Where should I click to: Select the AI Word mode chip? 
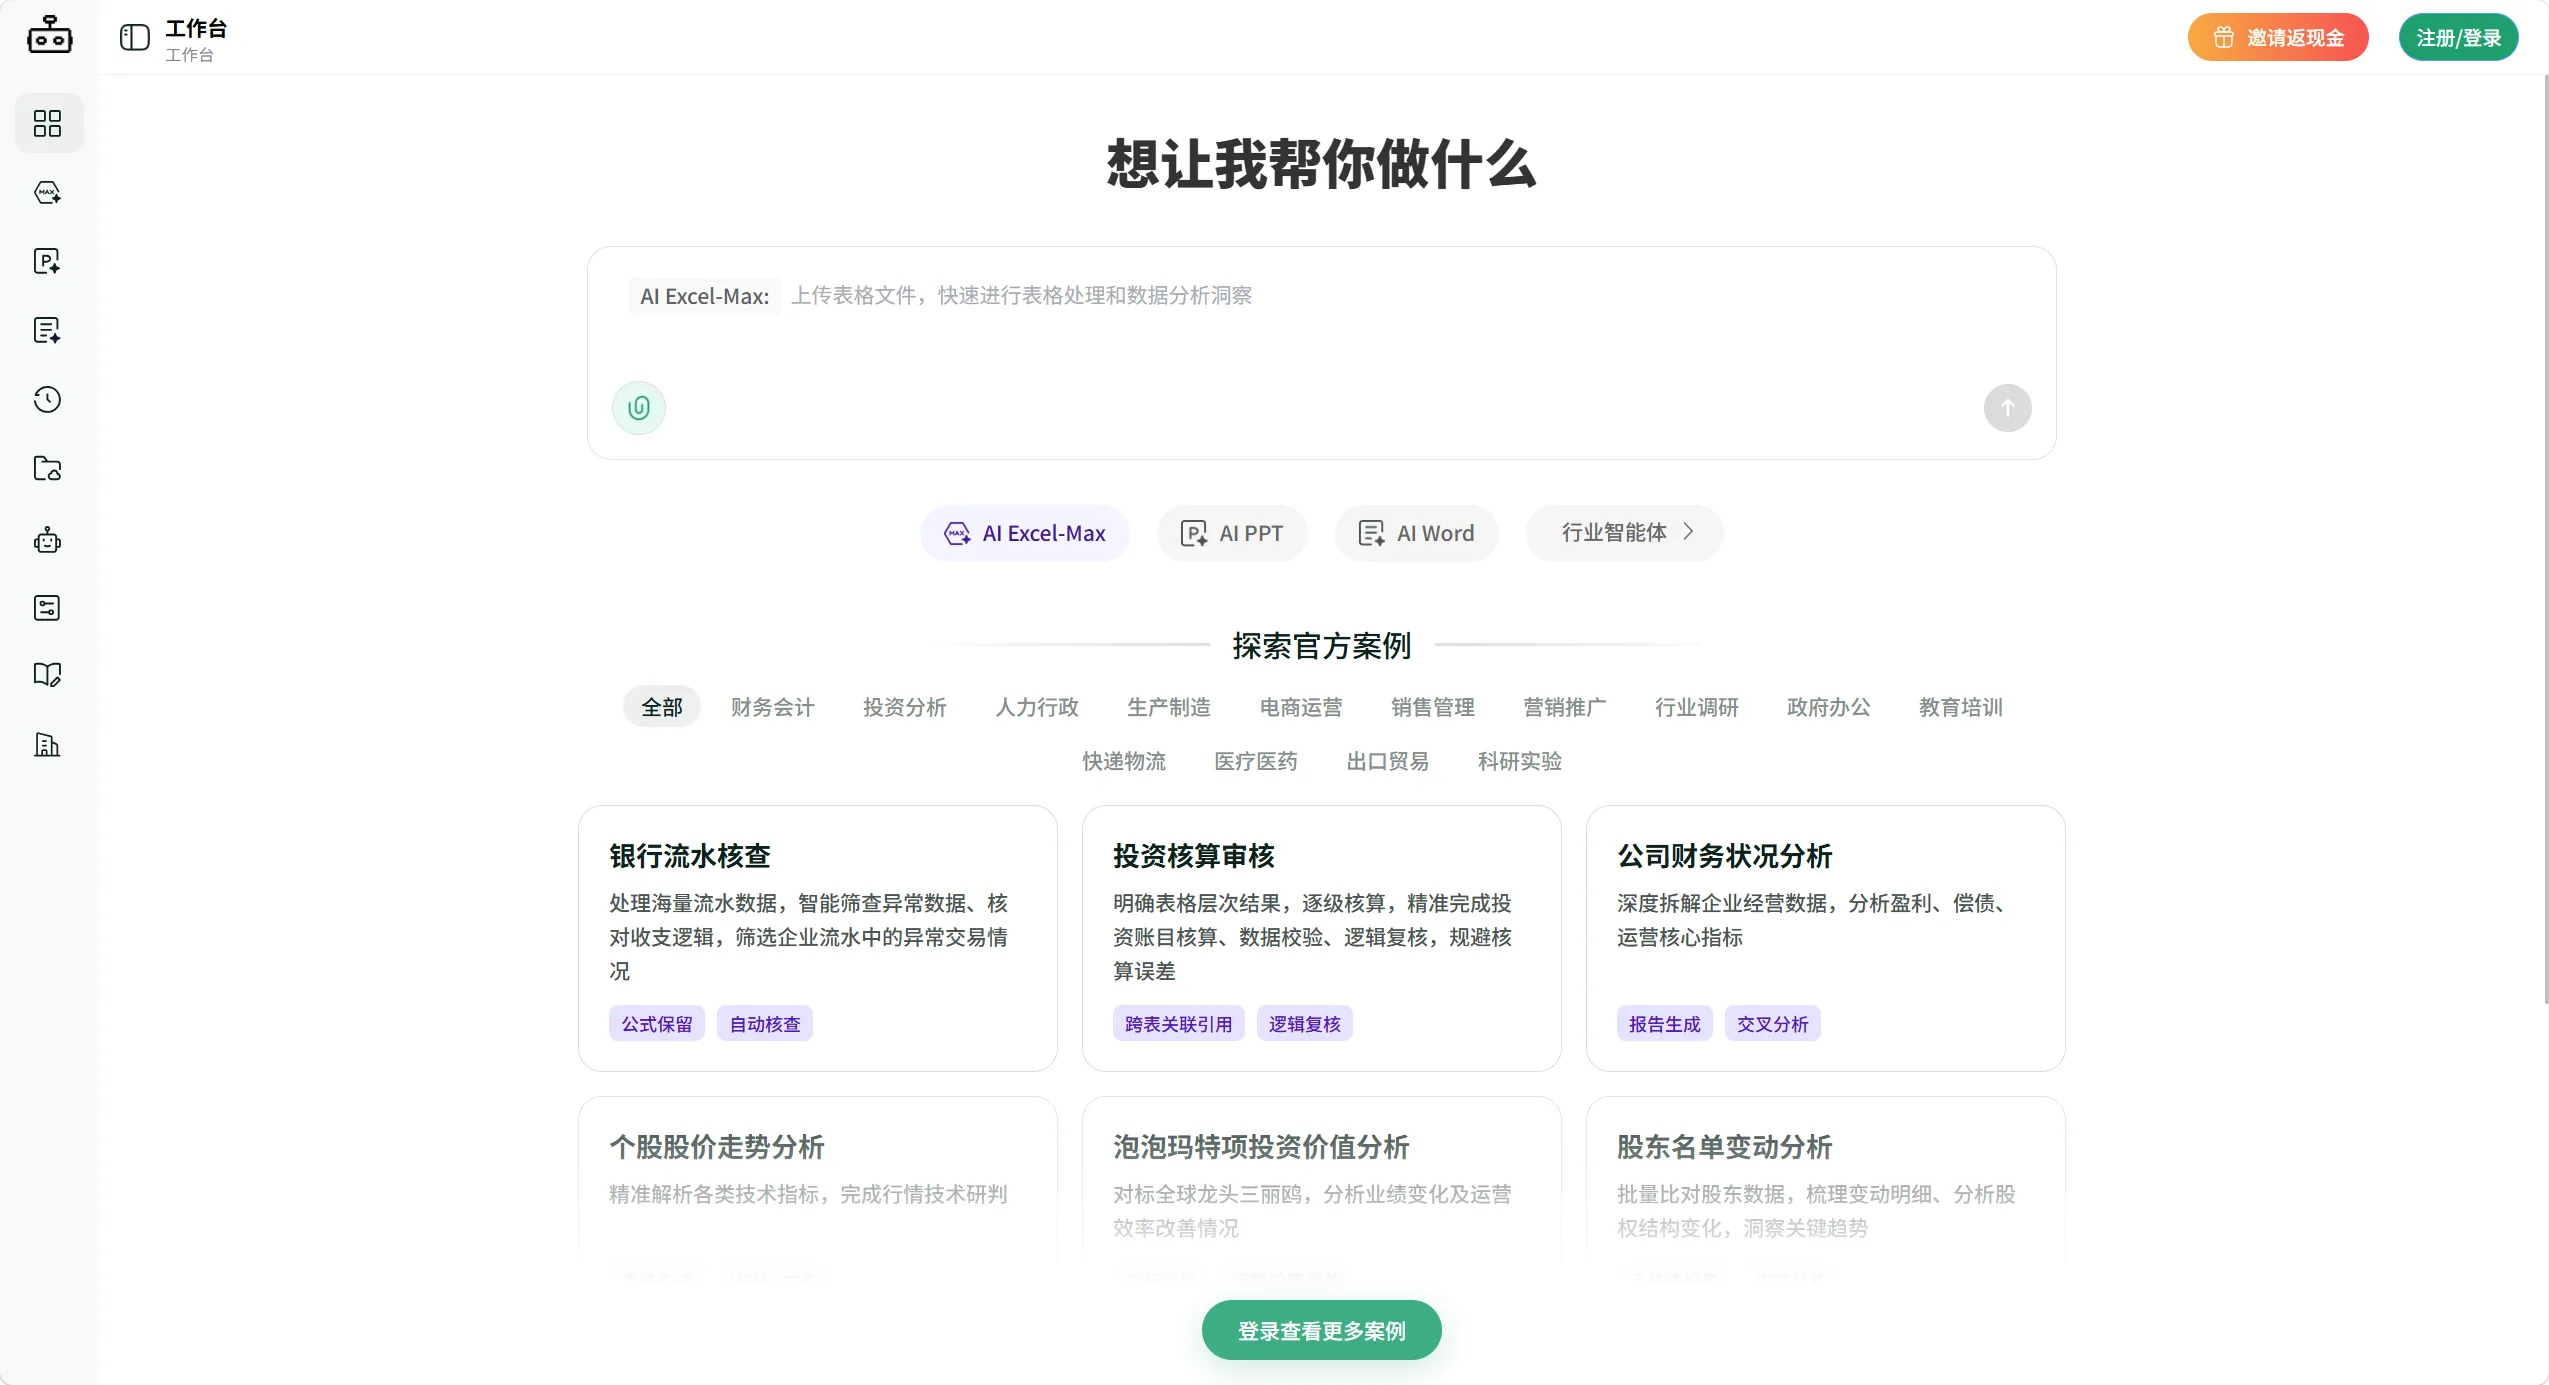pyautogui.click(x=1416, y=533)
